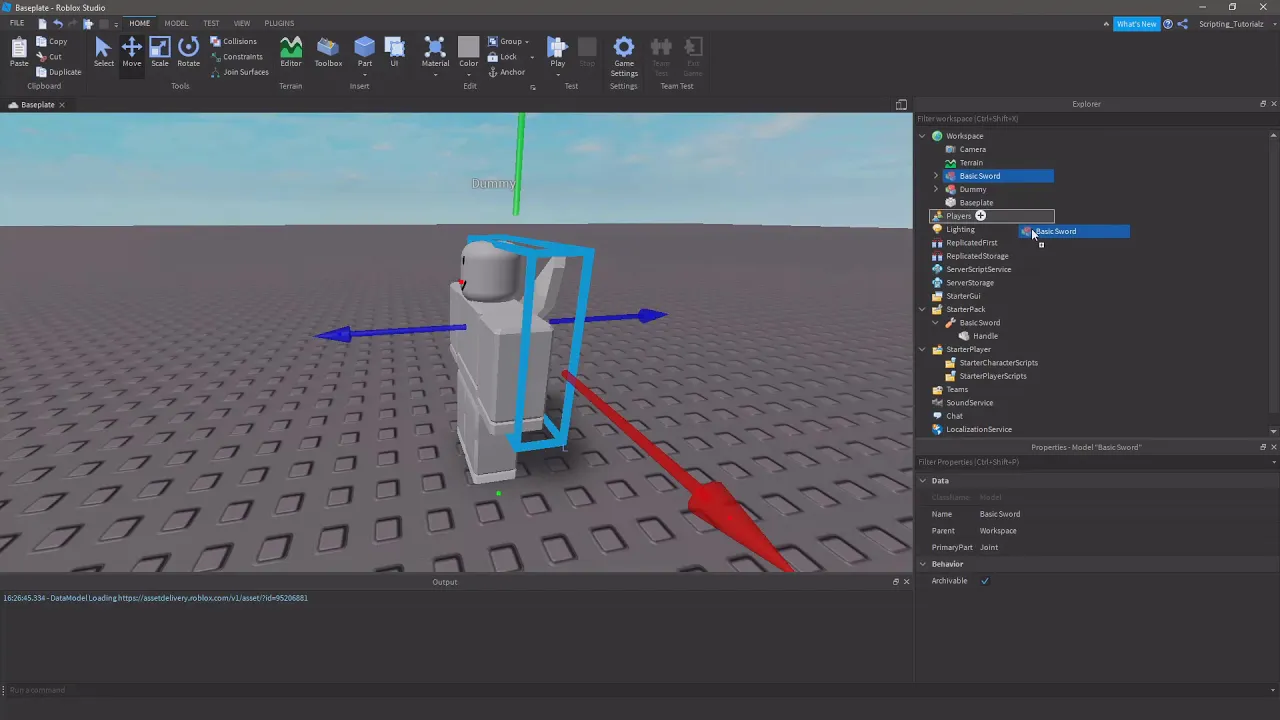The height and width of the screenshot is (720, 1280).
Task: Collapse the Behavior properties section
Action: (x=923, y=564)
